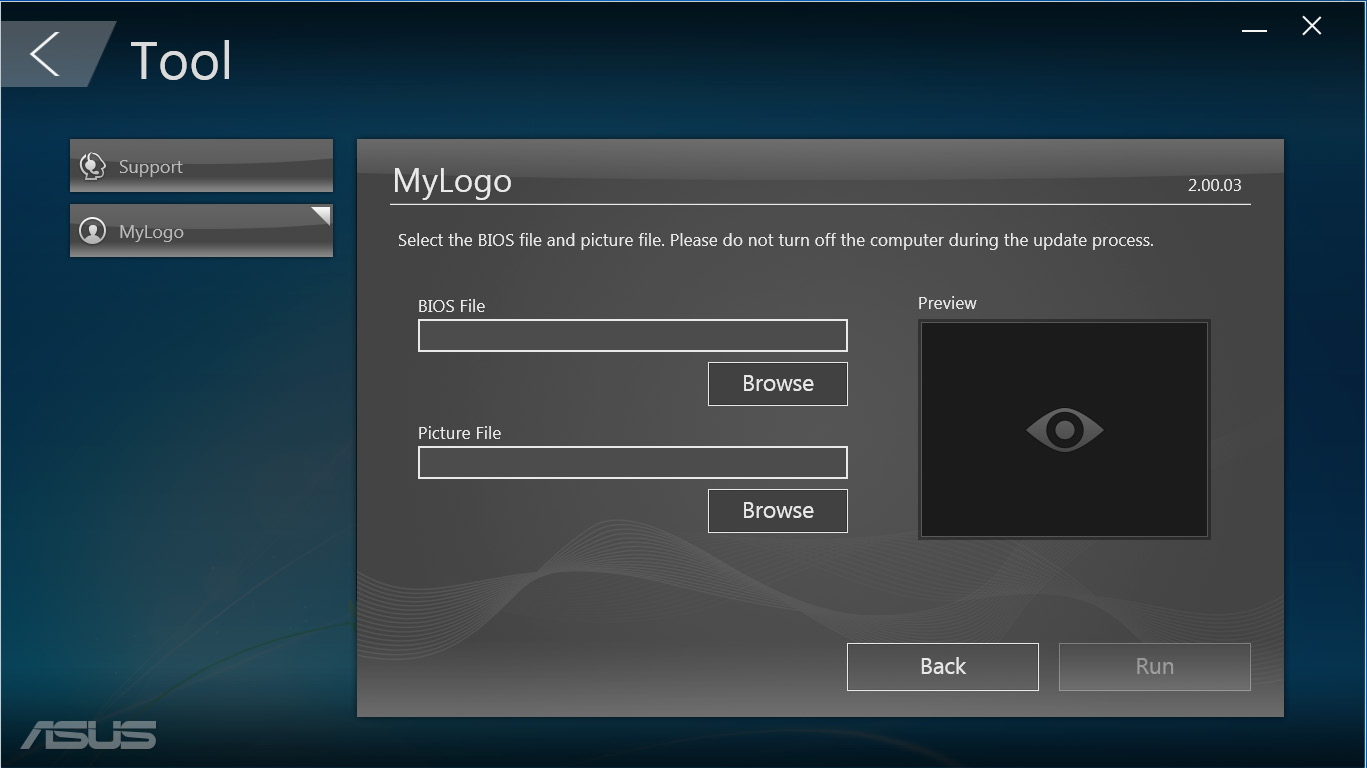This screenshot has height=768, width=1367.
Task: Click the MyLogo panel heading
Action: tap(452, 181)
